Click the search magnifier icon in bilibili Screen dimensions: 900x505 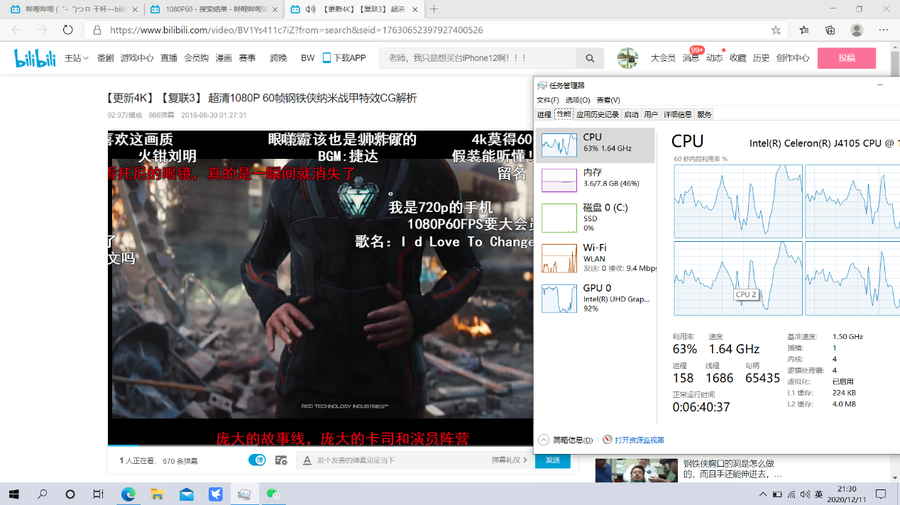click(x=590, y=58)
